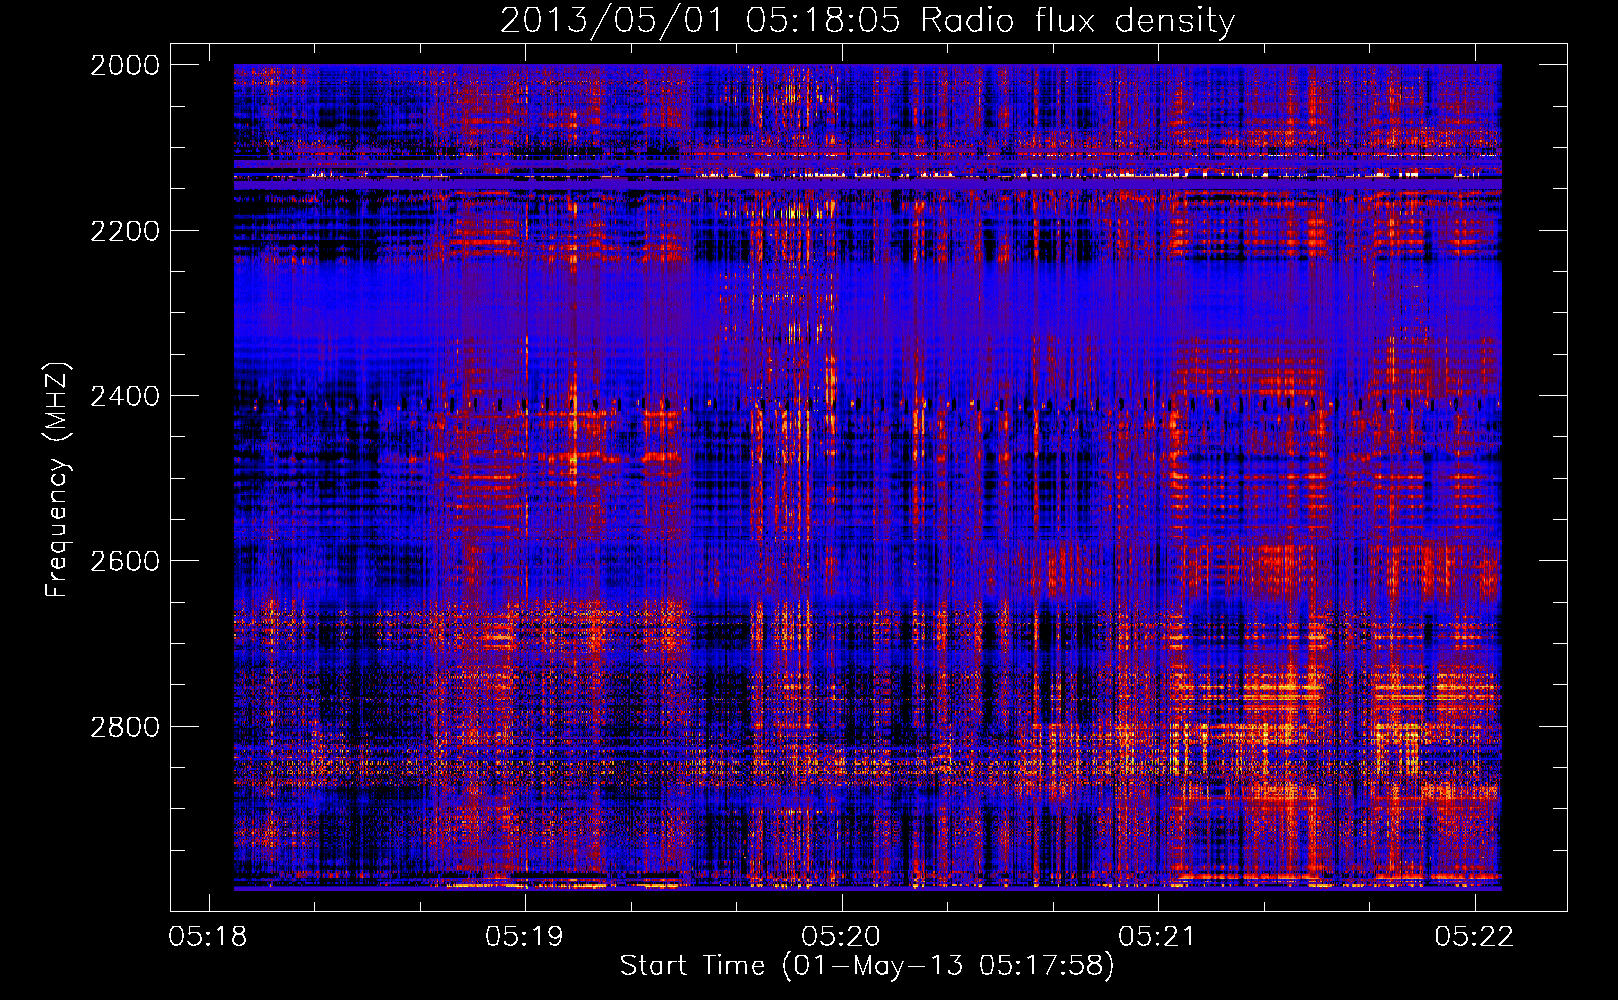Select the 2600 frequency tick label
This screenshot has height=1000, width=1618.
click(125, 561)
